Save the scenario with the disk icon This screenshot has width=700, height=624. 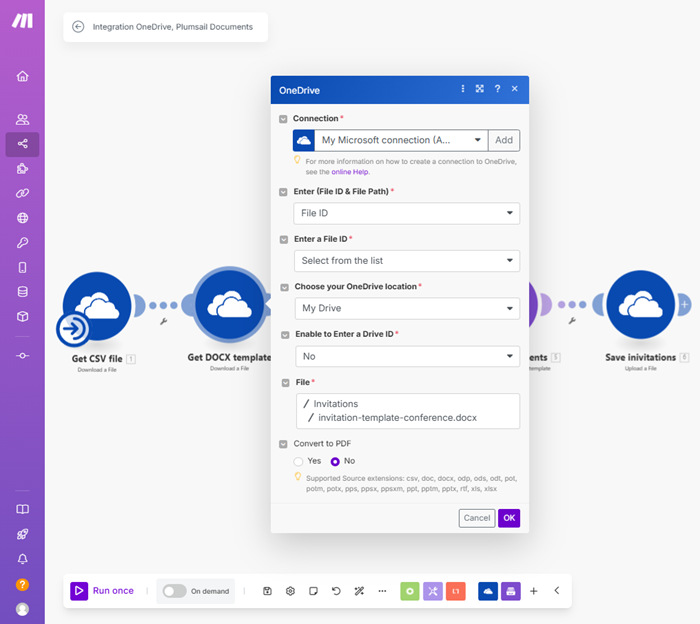(x=267, y=591)
